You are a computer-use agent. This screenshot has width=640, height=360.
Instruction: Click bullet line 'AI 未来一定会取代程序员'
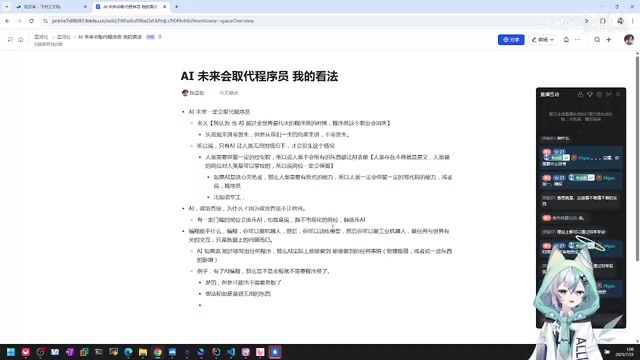(x=219, y=112)
